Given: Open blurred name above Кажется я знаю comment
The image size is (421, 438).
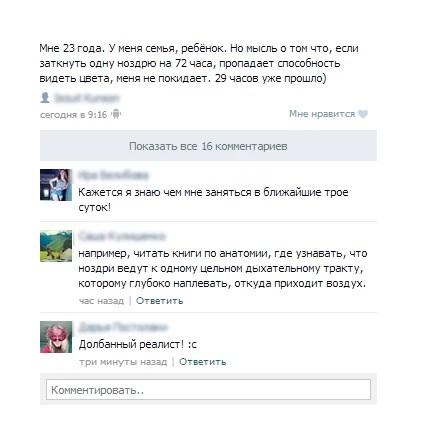Looking at the screenshot, I should pyautogui.click(x=113, y=175).
